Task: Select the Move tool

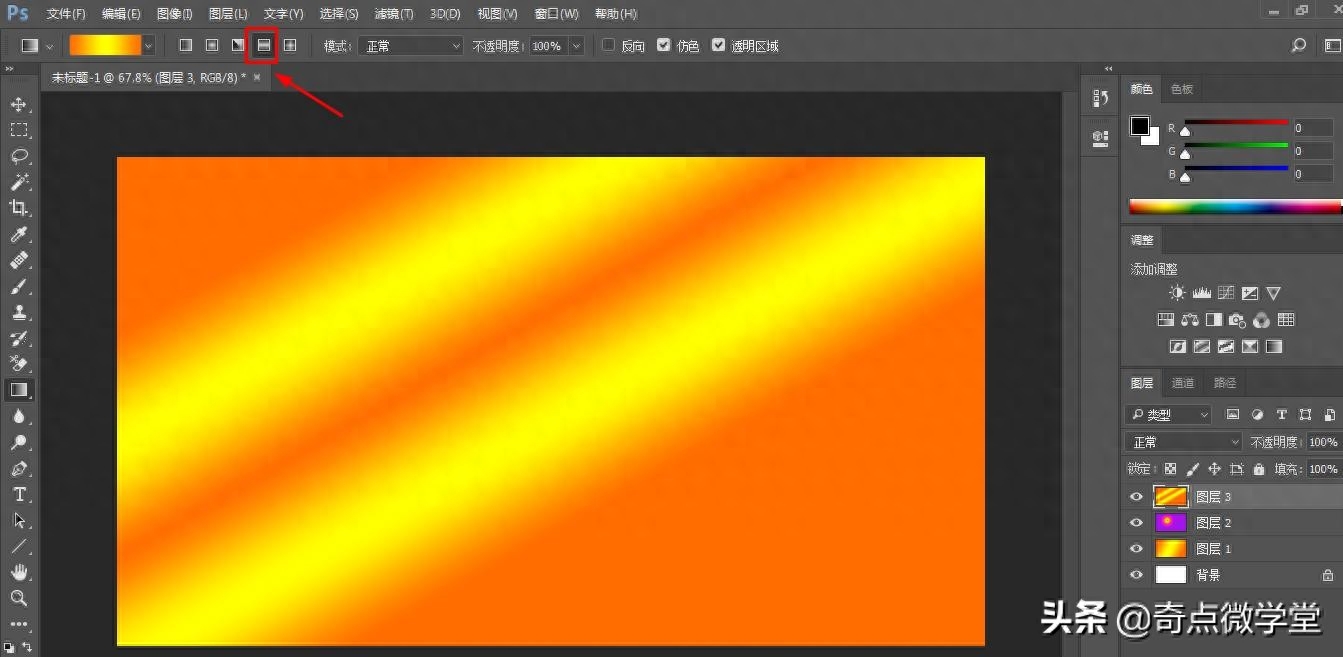Action: coord(19,104)
